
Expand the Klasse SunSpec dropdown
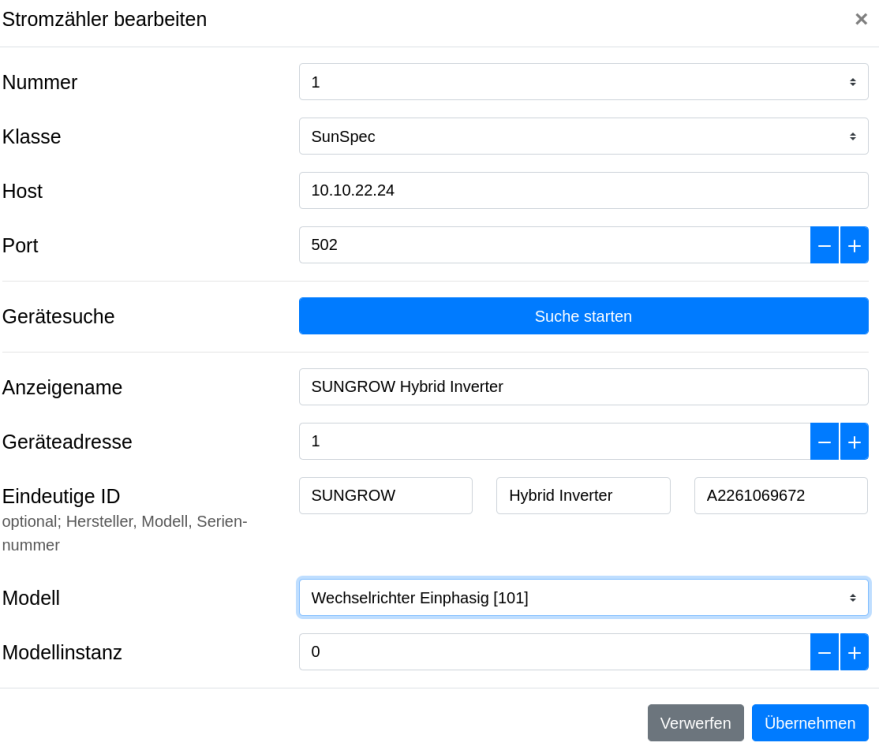(x=583, y=136)
